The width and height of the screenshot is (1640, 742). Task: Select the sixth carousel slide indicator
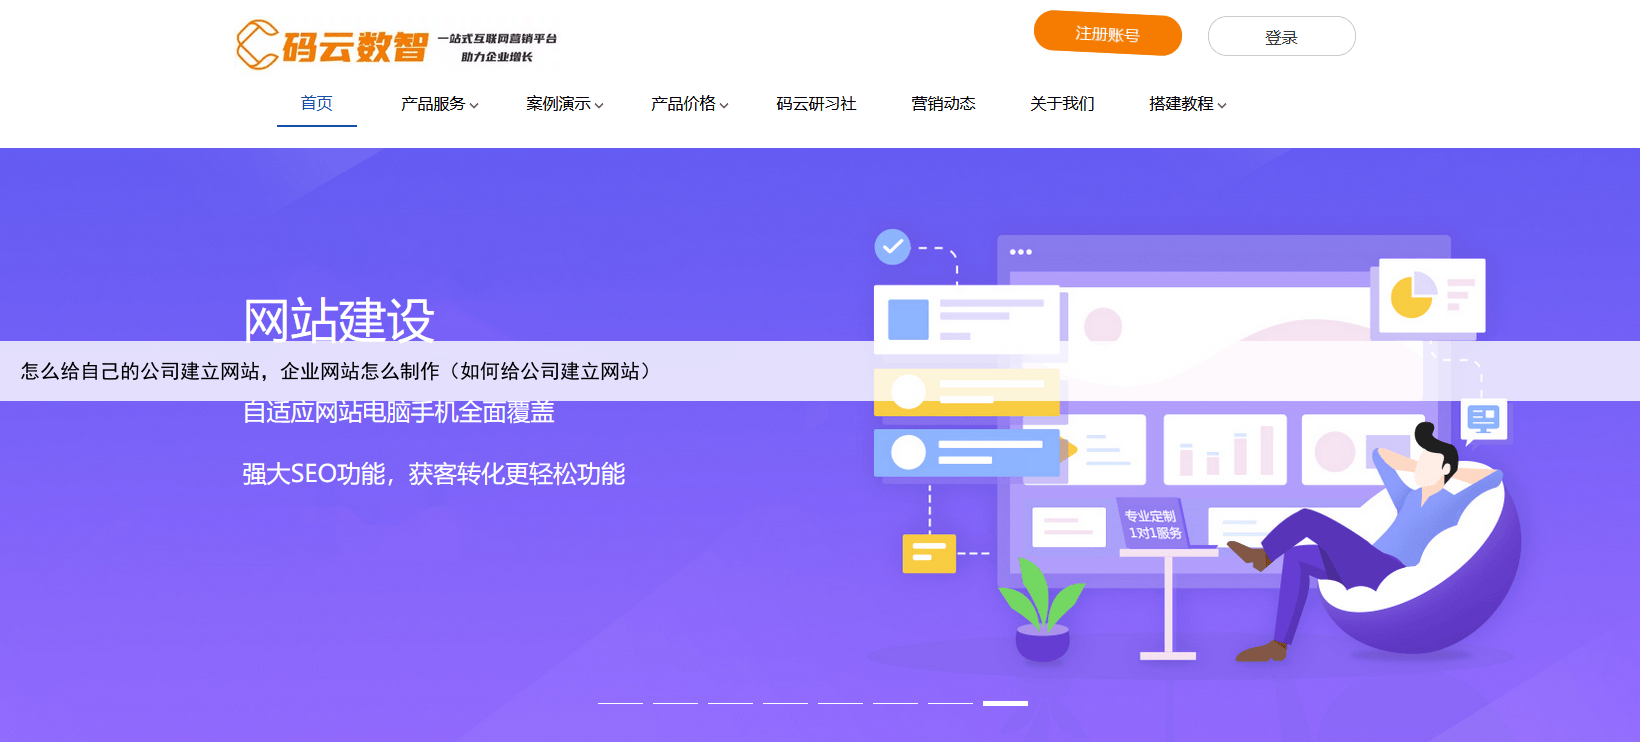(x=895, y=703)
